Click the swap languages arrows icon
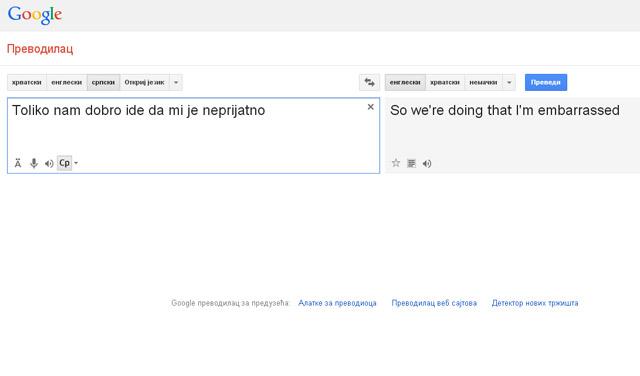This screenshot has width=640, height=376. tap(369, 82)
